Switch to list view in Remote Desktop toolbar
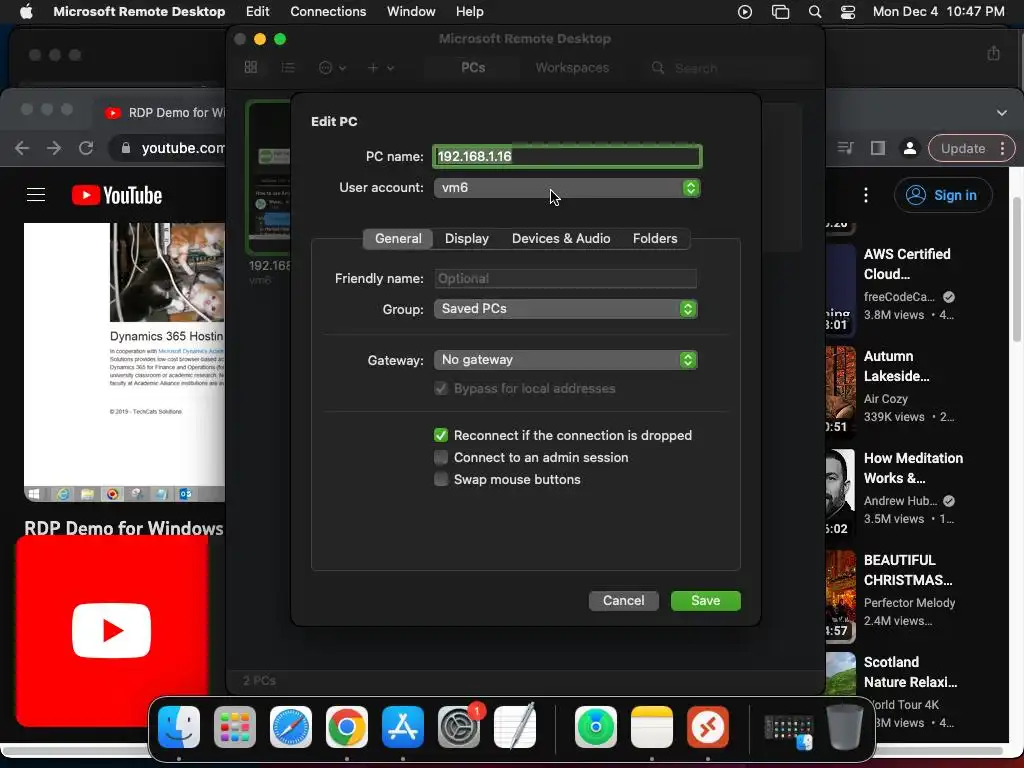The height and width of the screenshot is (768, 1024). coord(287,67)
